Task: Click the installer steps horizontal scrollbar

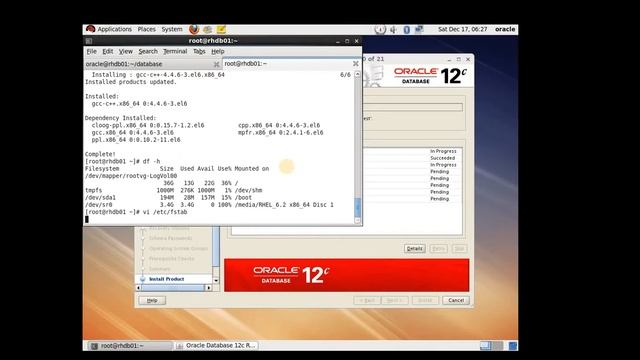Action: pyautogui.click(x=173, y=288)
